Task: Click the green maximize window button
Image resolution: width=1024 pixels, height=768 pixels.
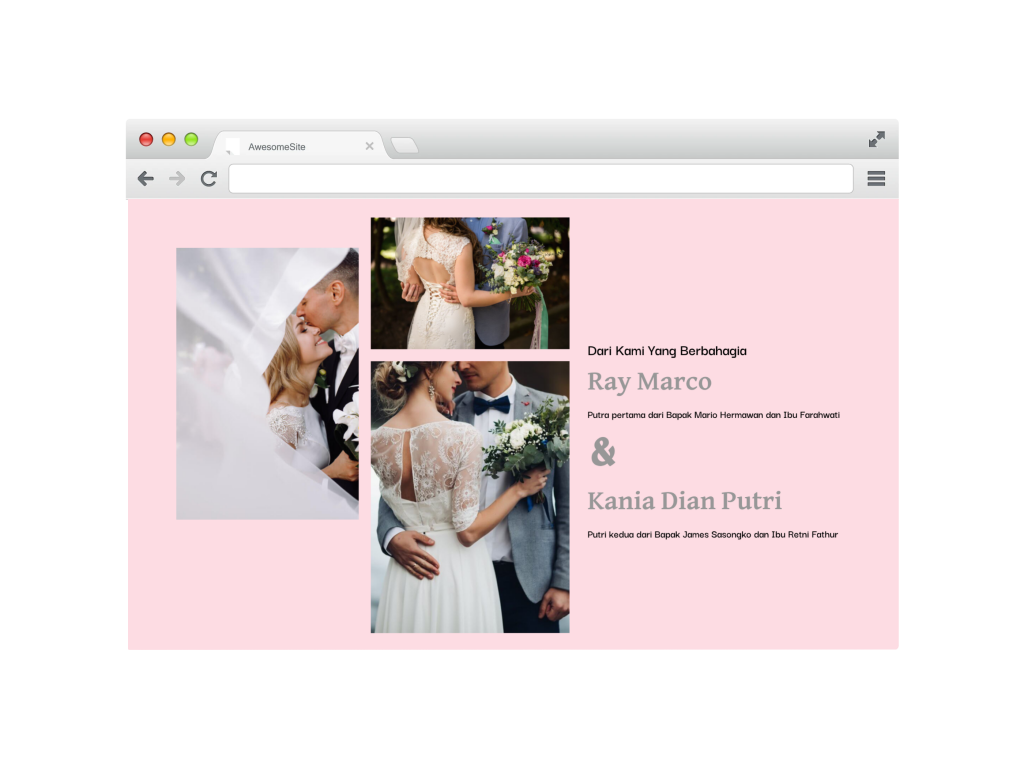Action: click(191, 139)
